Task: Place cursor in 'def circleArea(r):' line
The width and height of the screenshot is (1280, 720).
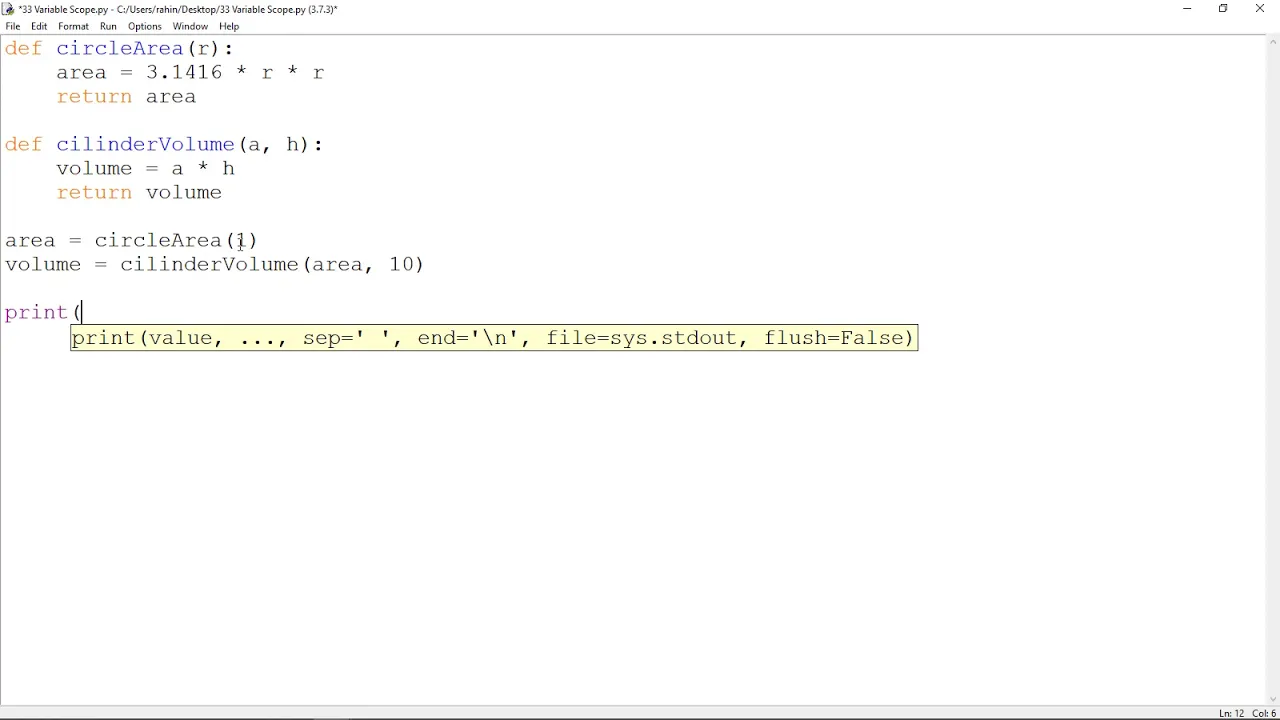Action: 119,48
